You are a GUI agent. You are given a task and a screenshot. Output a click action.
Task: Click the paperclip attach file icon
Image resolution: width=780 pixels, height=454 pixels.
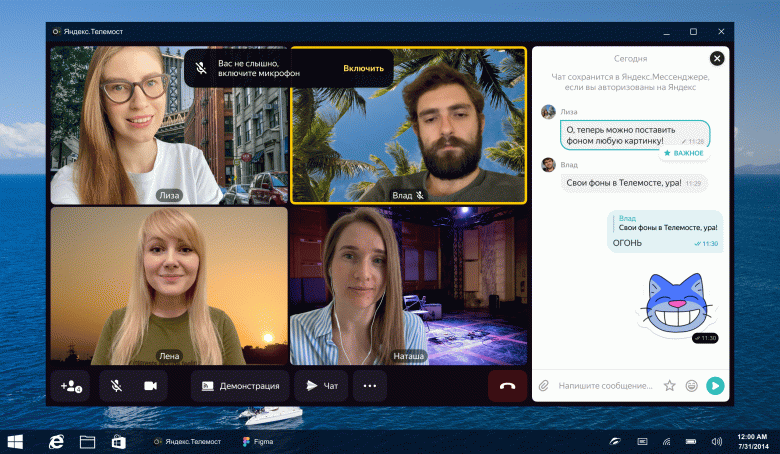pyautogui.click(x=544, y=386)
